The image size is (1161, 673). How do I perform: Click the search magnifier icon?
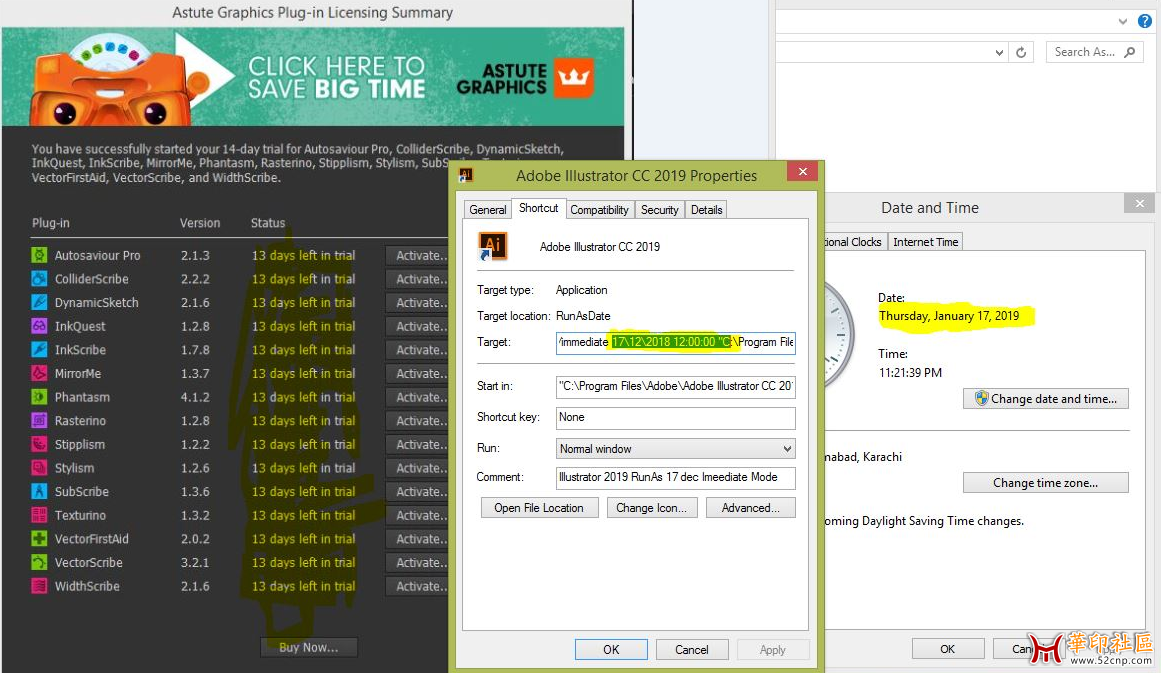click(1129, 52)
